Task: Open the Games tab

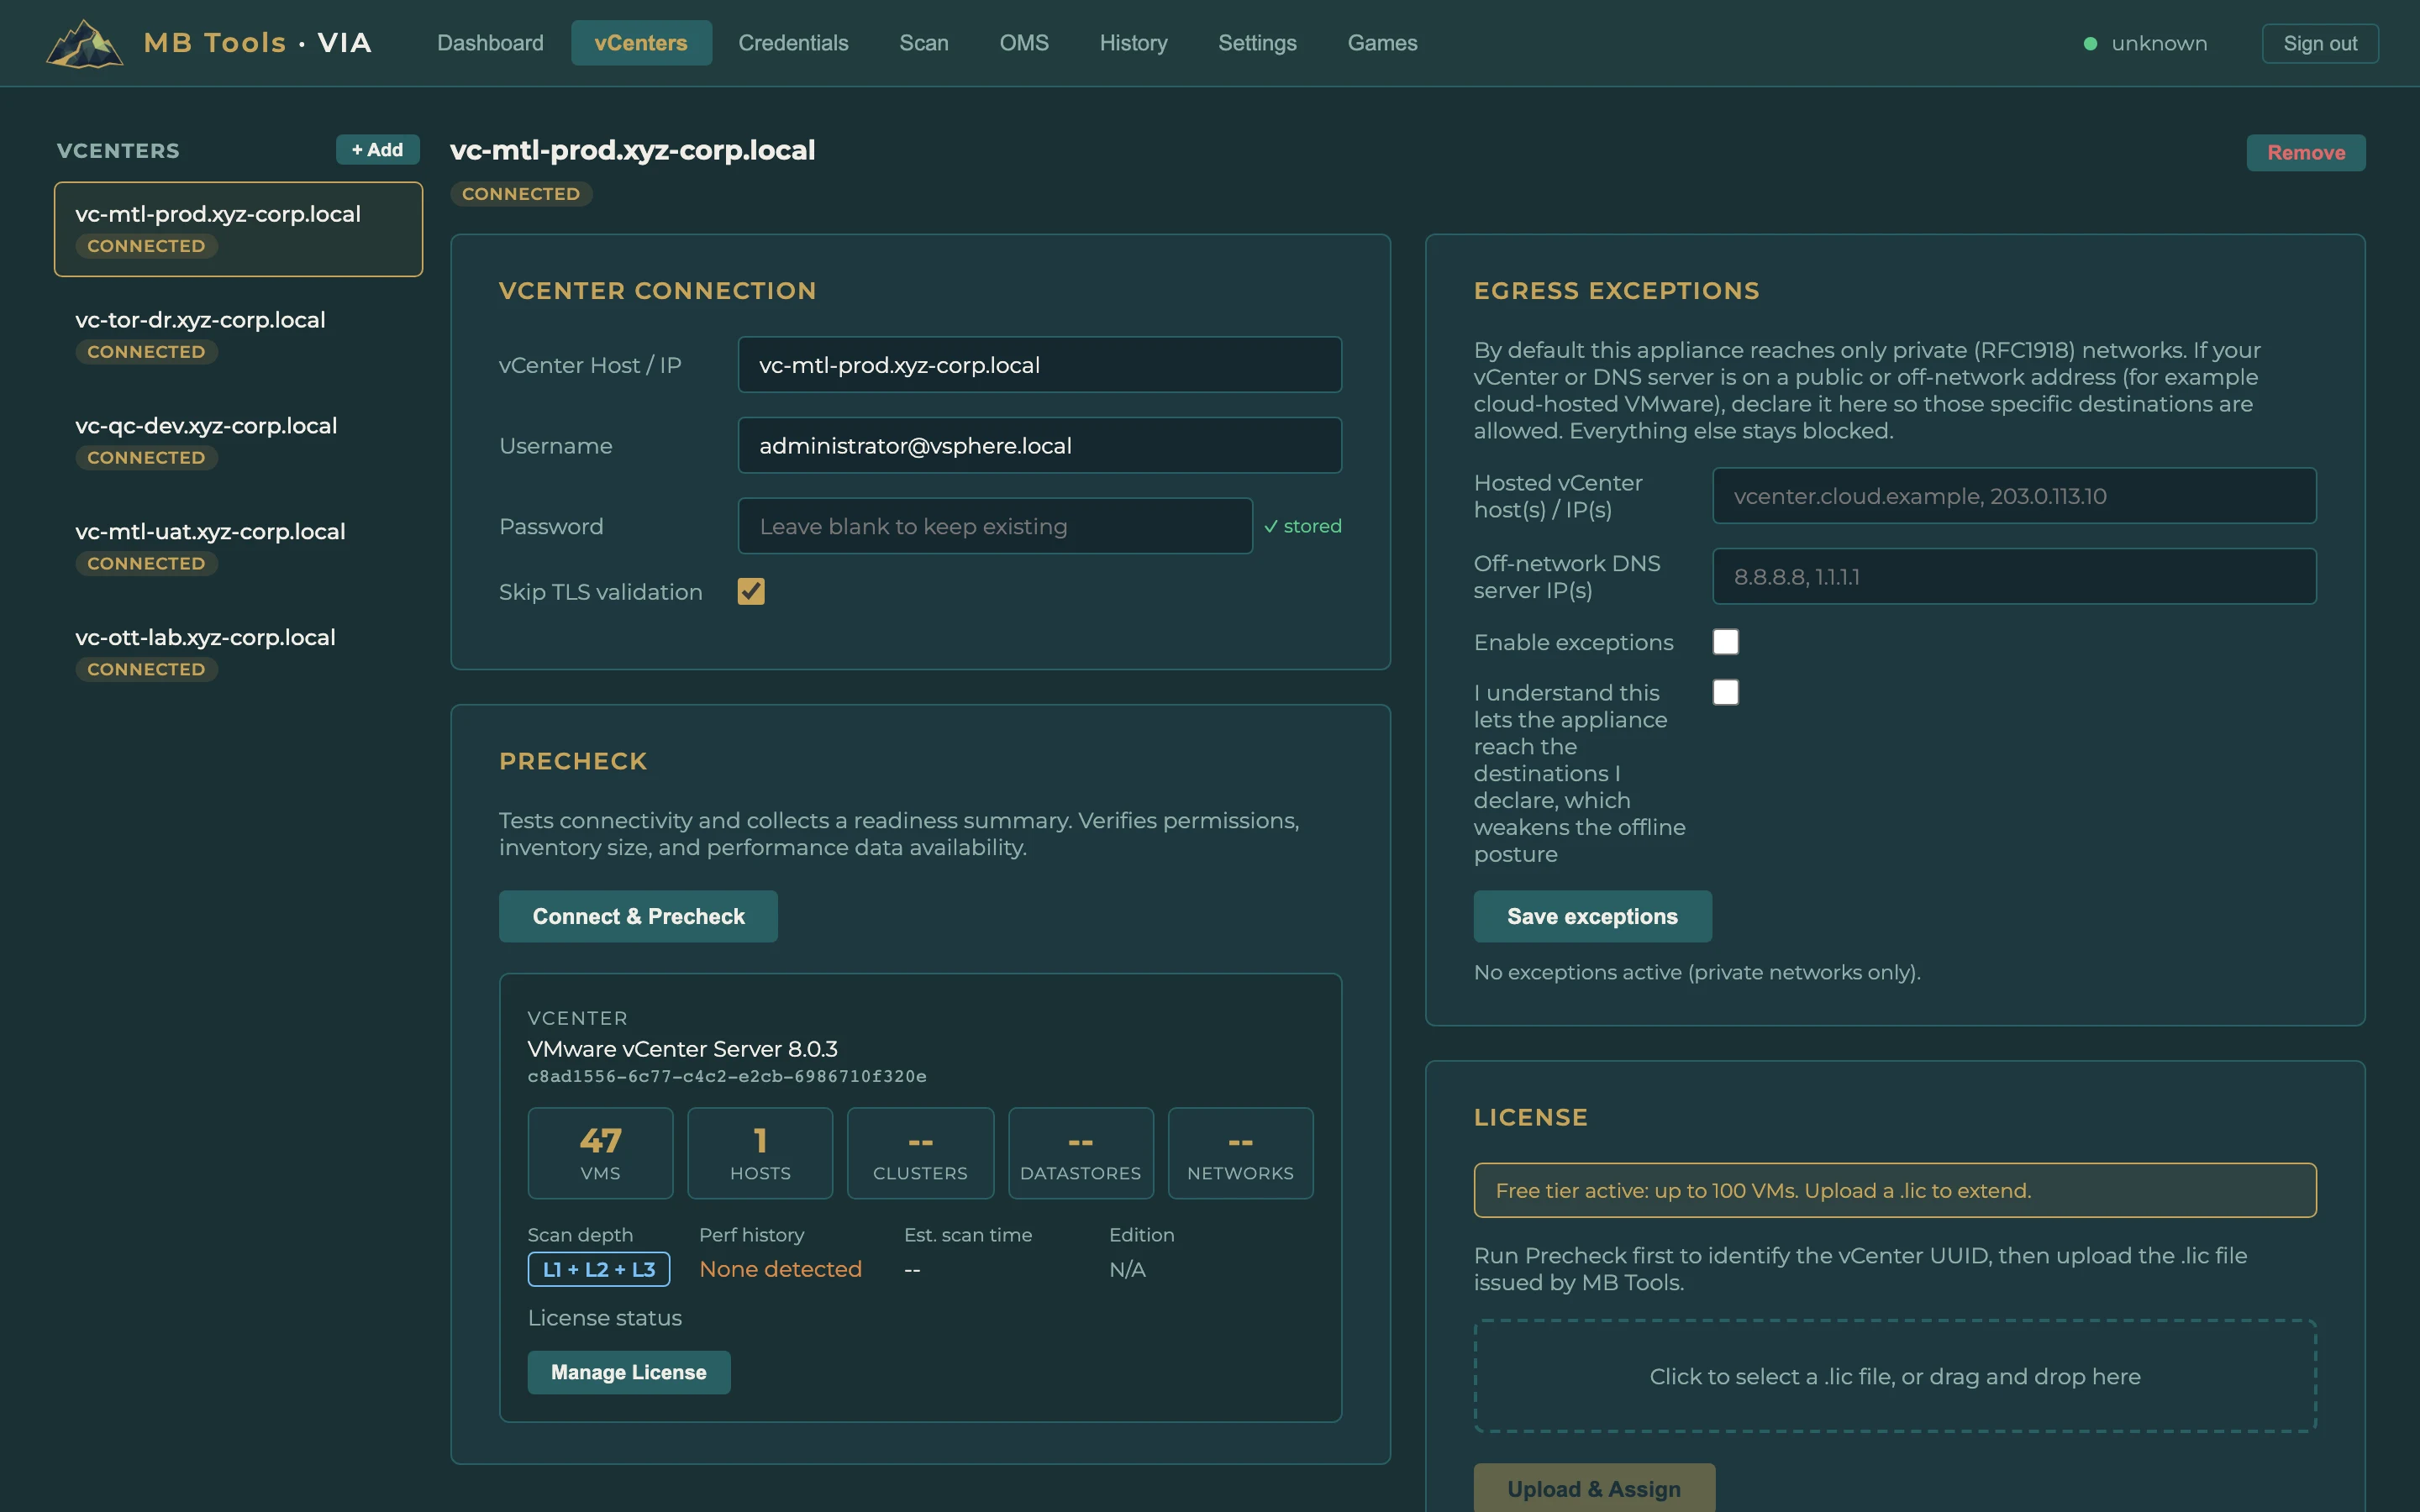Action: 1382,43
